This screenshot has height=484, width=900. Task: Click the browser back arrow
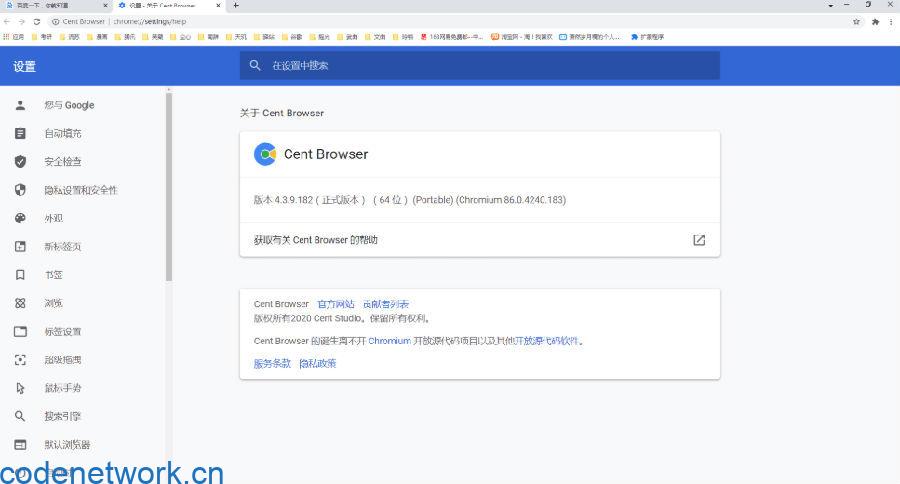[7, 21]
